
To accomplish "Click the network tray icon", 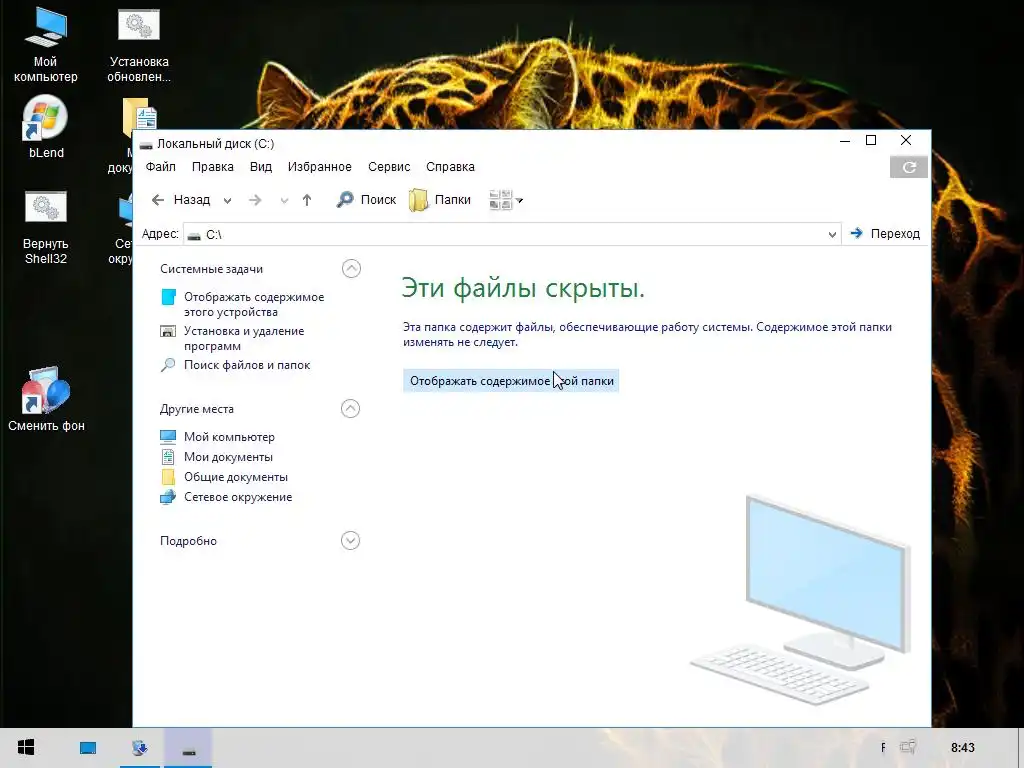I will (908, 746).
